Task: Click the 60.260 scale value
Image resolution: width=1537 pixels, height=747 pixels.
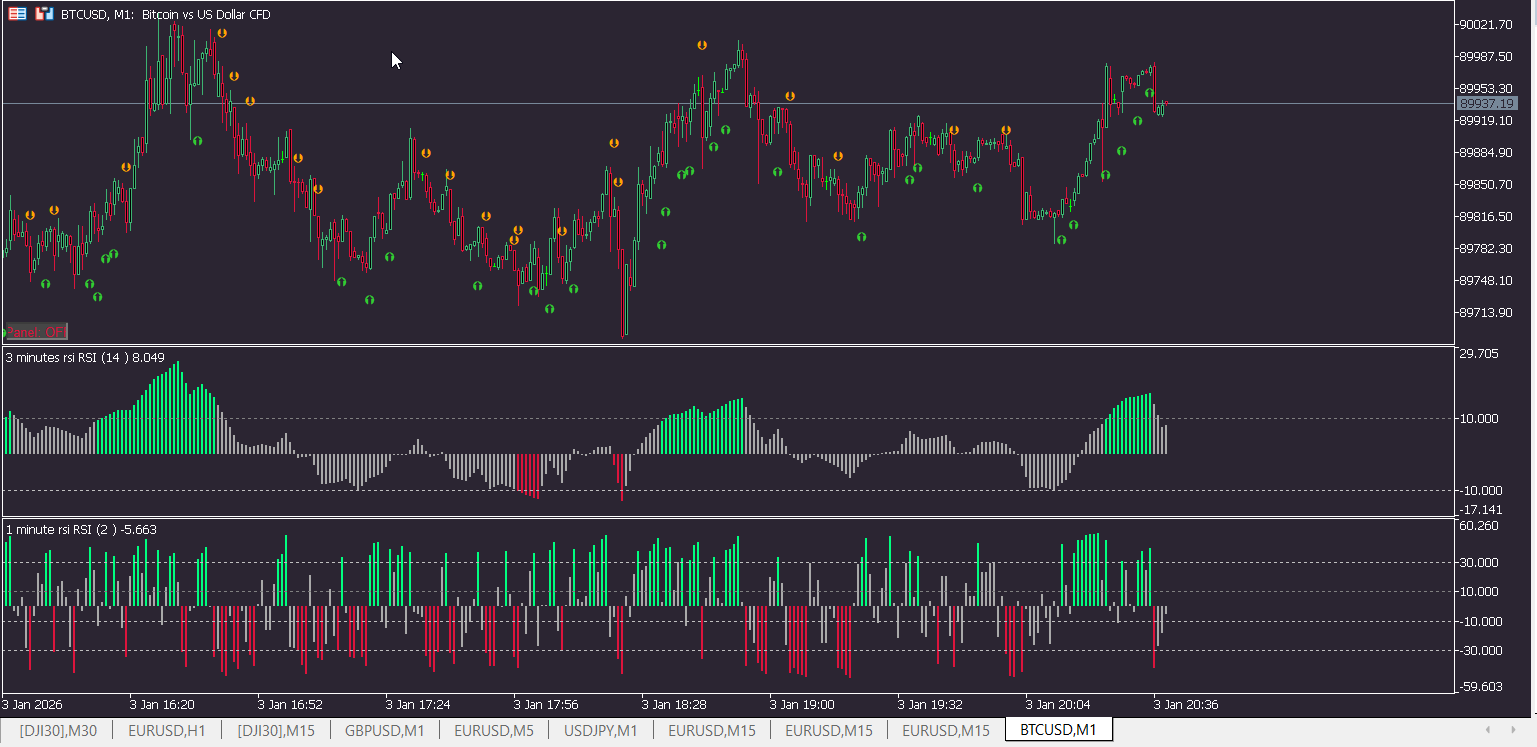Action: point(1479,525)
